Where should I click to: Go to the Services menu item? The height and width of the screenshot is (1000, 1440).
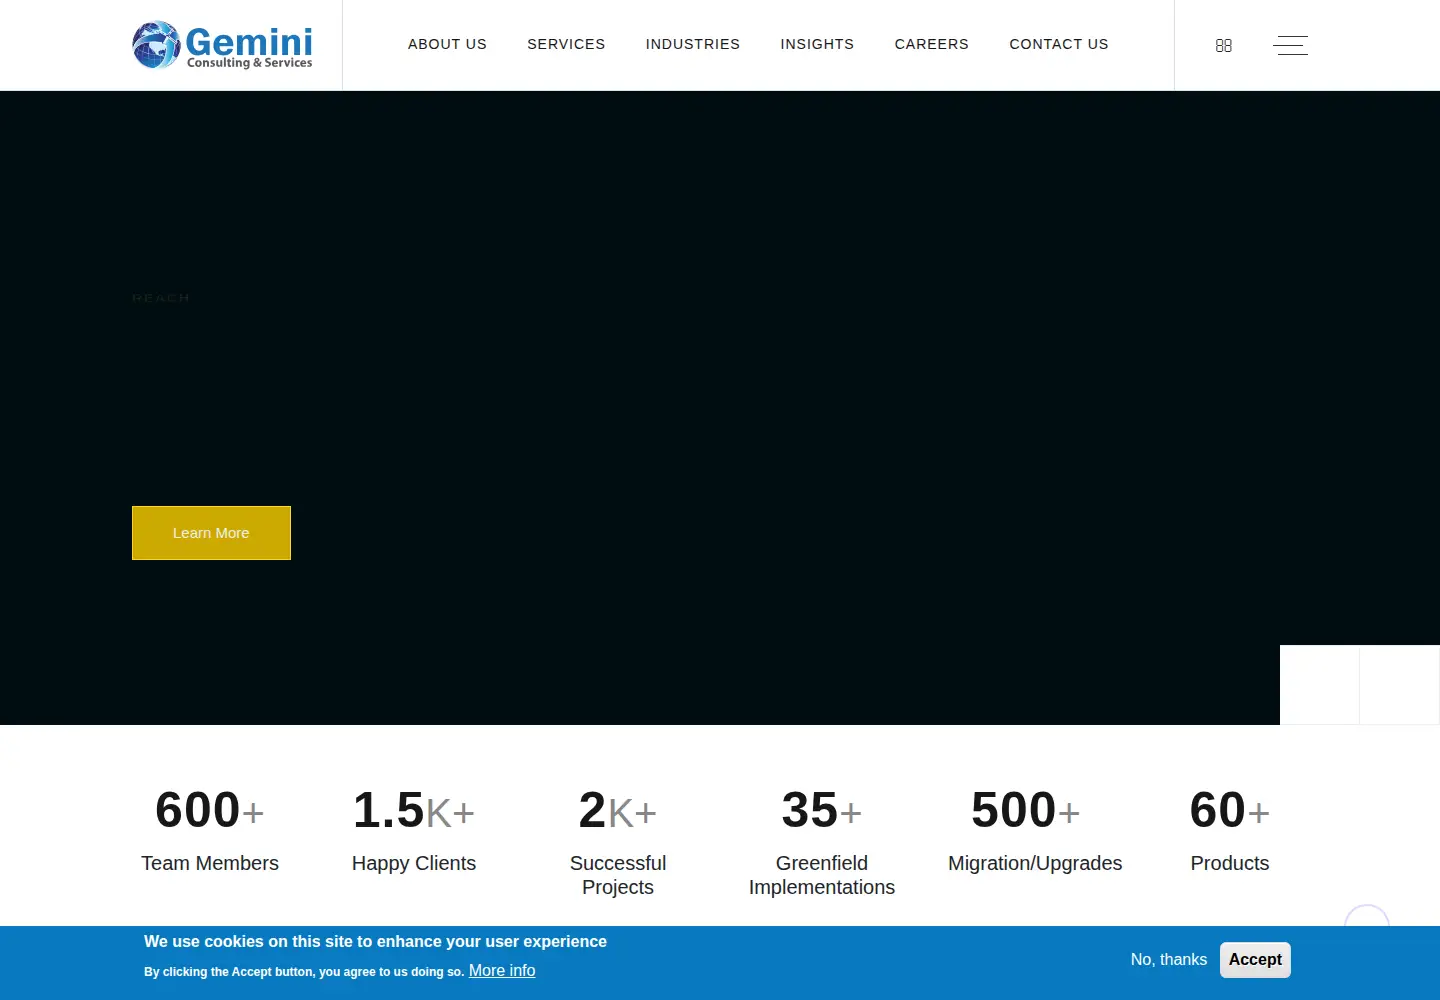coord(566,44)
